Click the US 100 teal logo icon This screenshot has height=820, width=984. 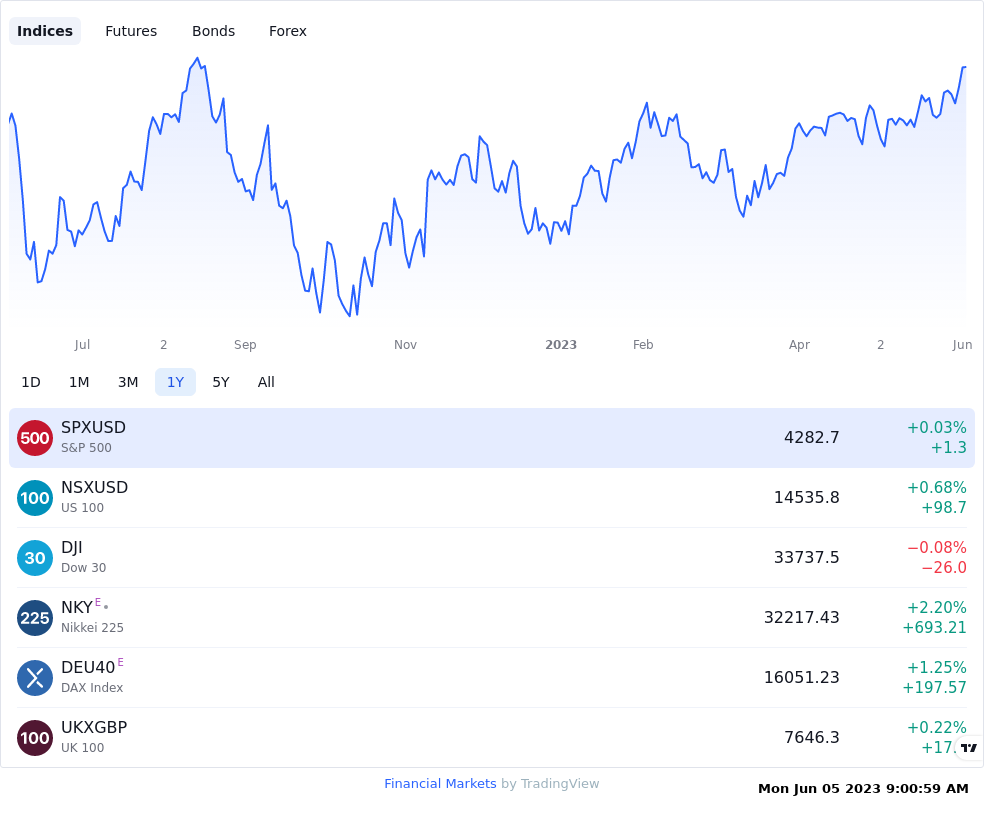(x=35, y=498)
